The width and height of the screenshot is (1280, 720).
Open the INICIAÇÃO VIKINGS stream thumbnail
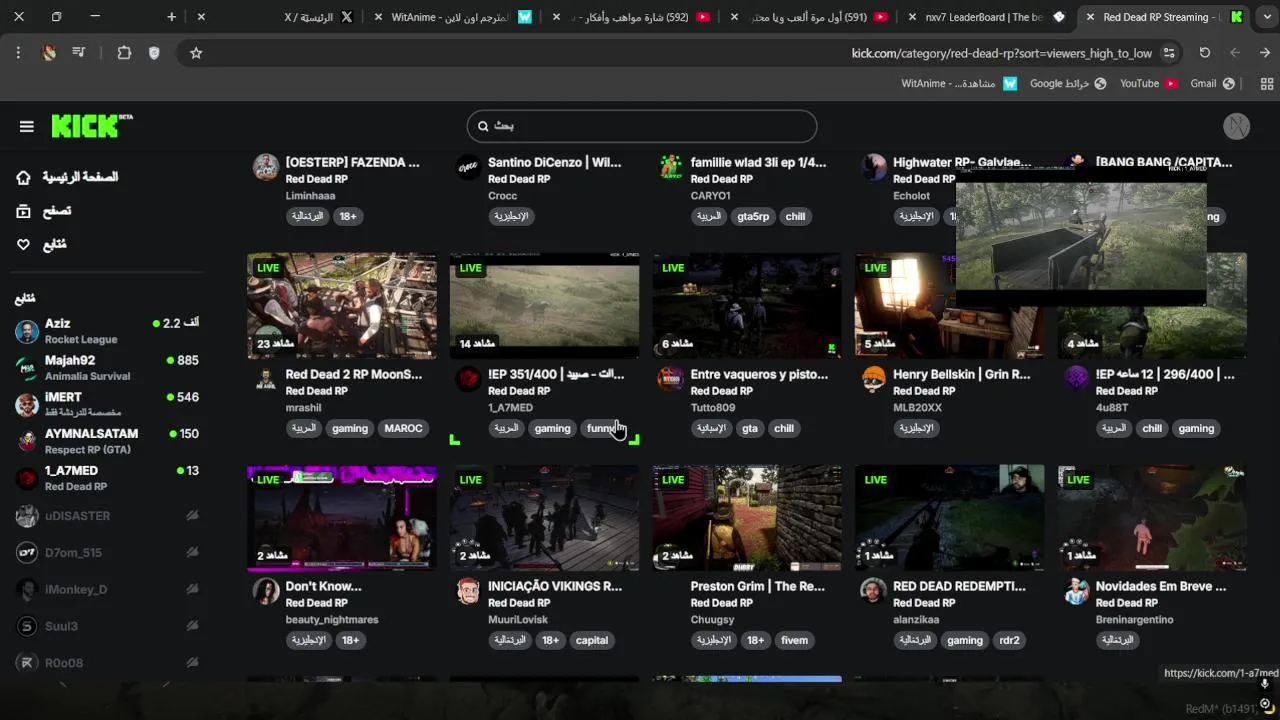(x=544, y=518)
